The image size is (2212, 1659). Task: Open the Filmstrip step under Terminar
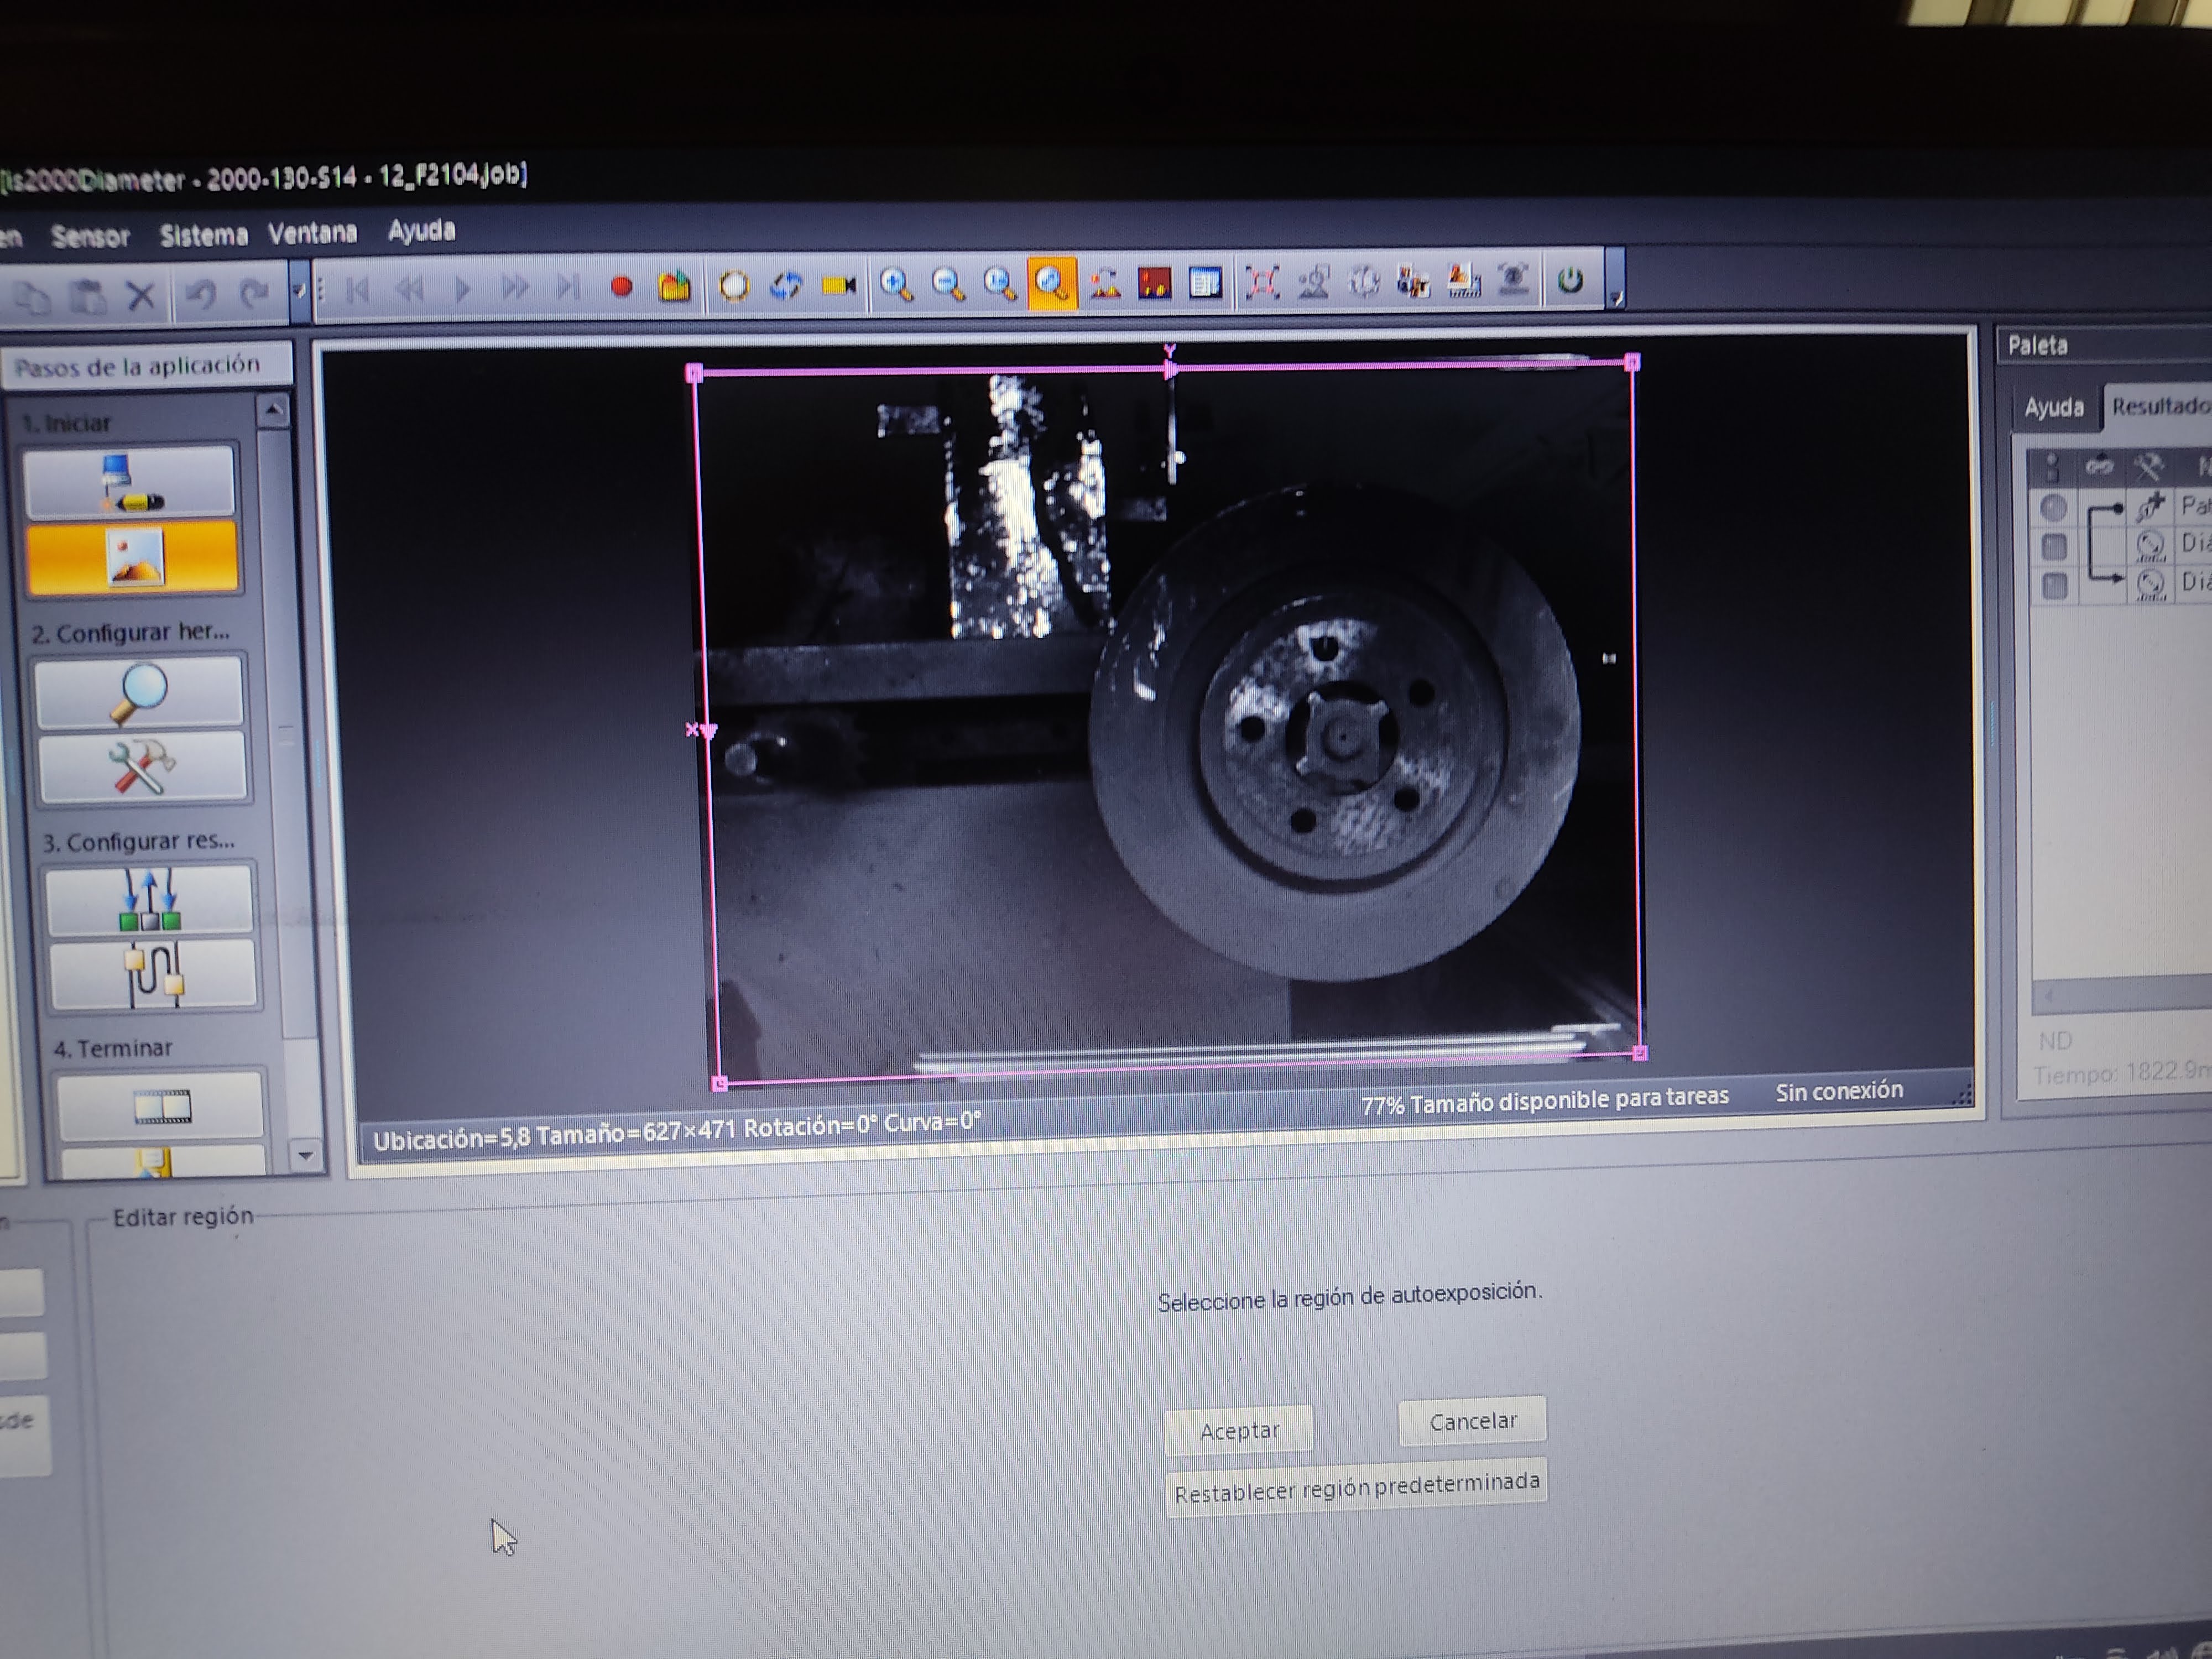point(161,1105)
